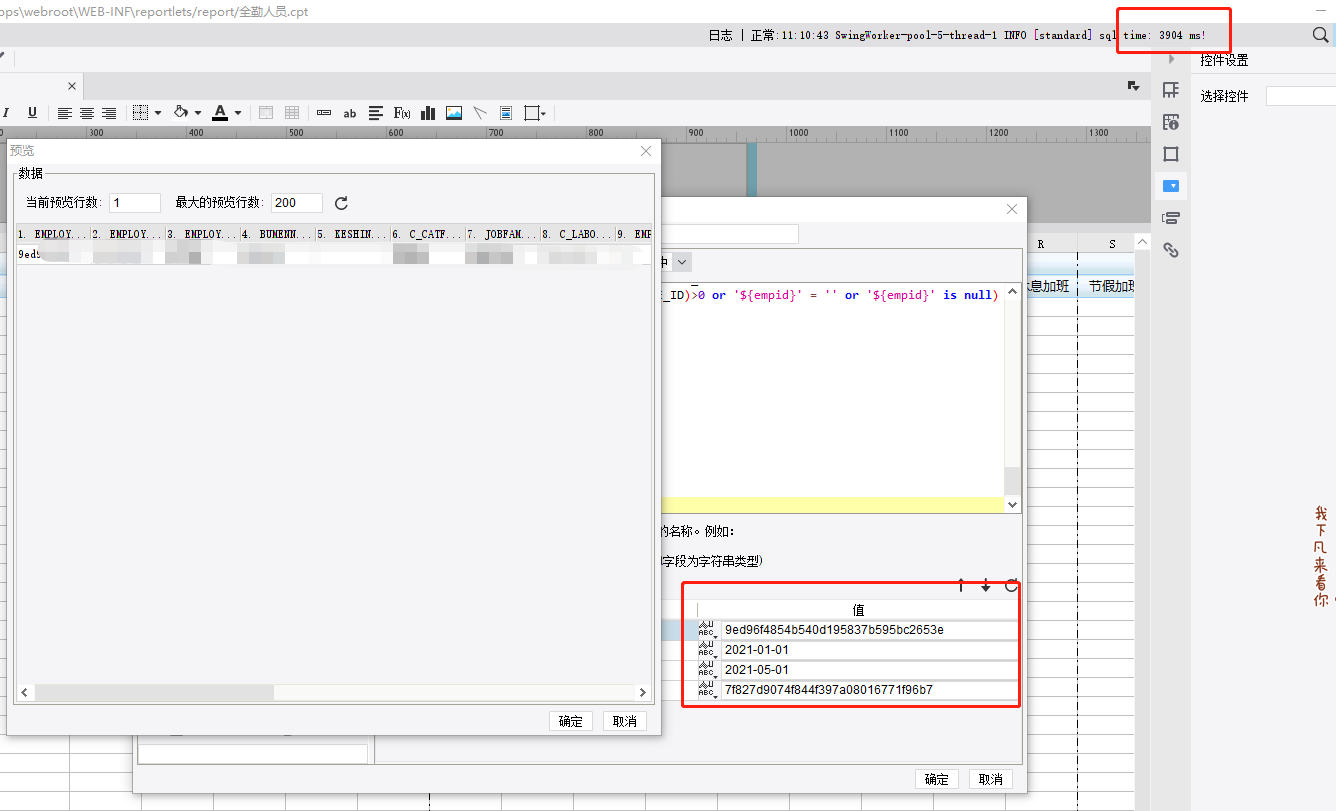The height and width of the screenshot is (811, 1336).
Task: Click column header S in spreadsheet
Action: [1112, 244]
